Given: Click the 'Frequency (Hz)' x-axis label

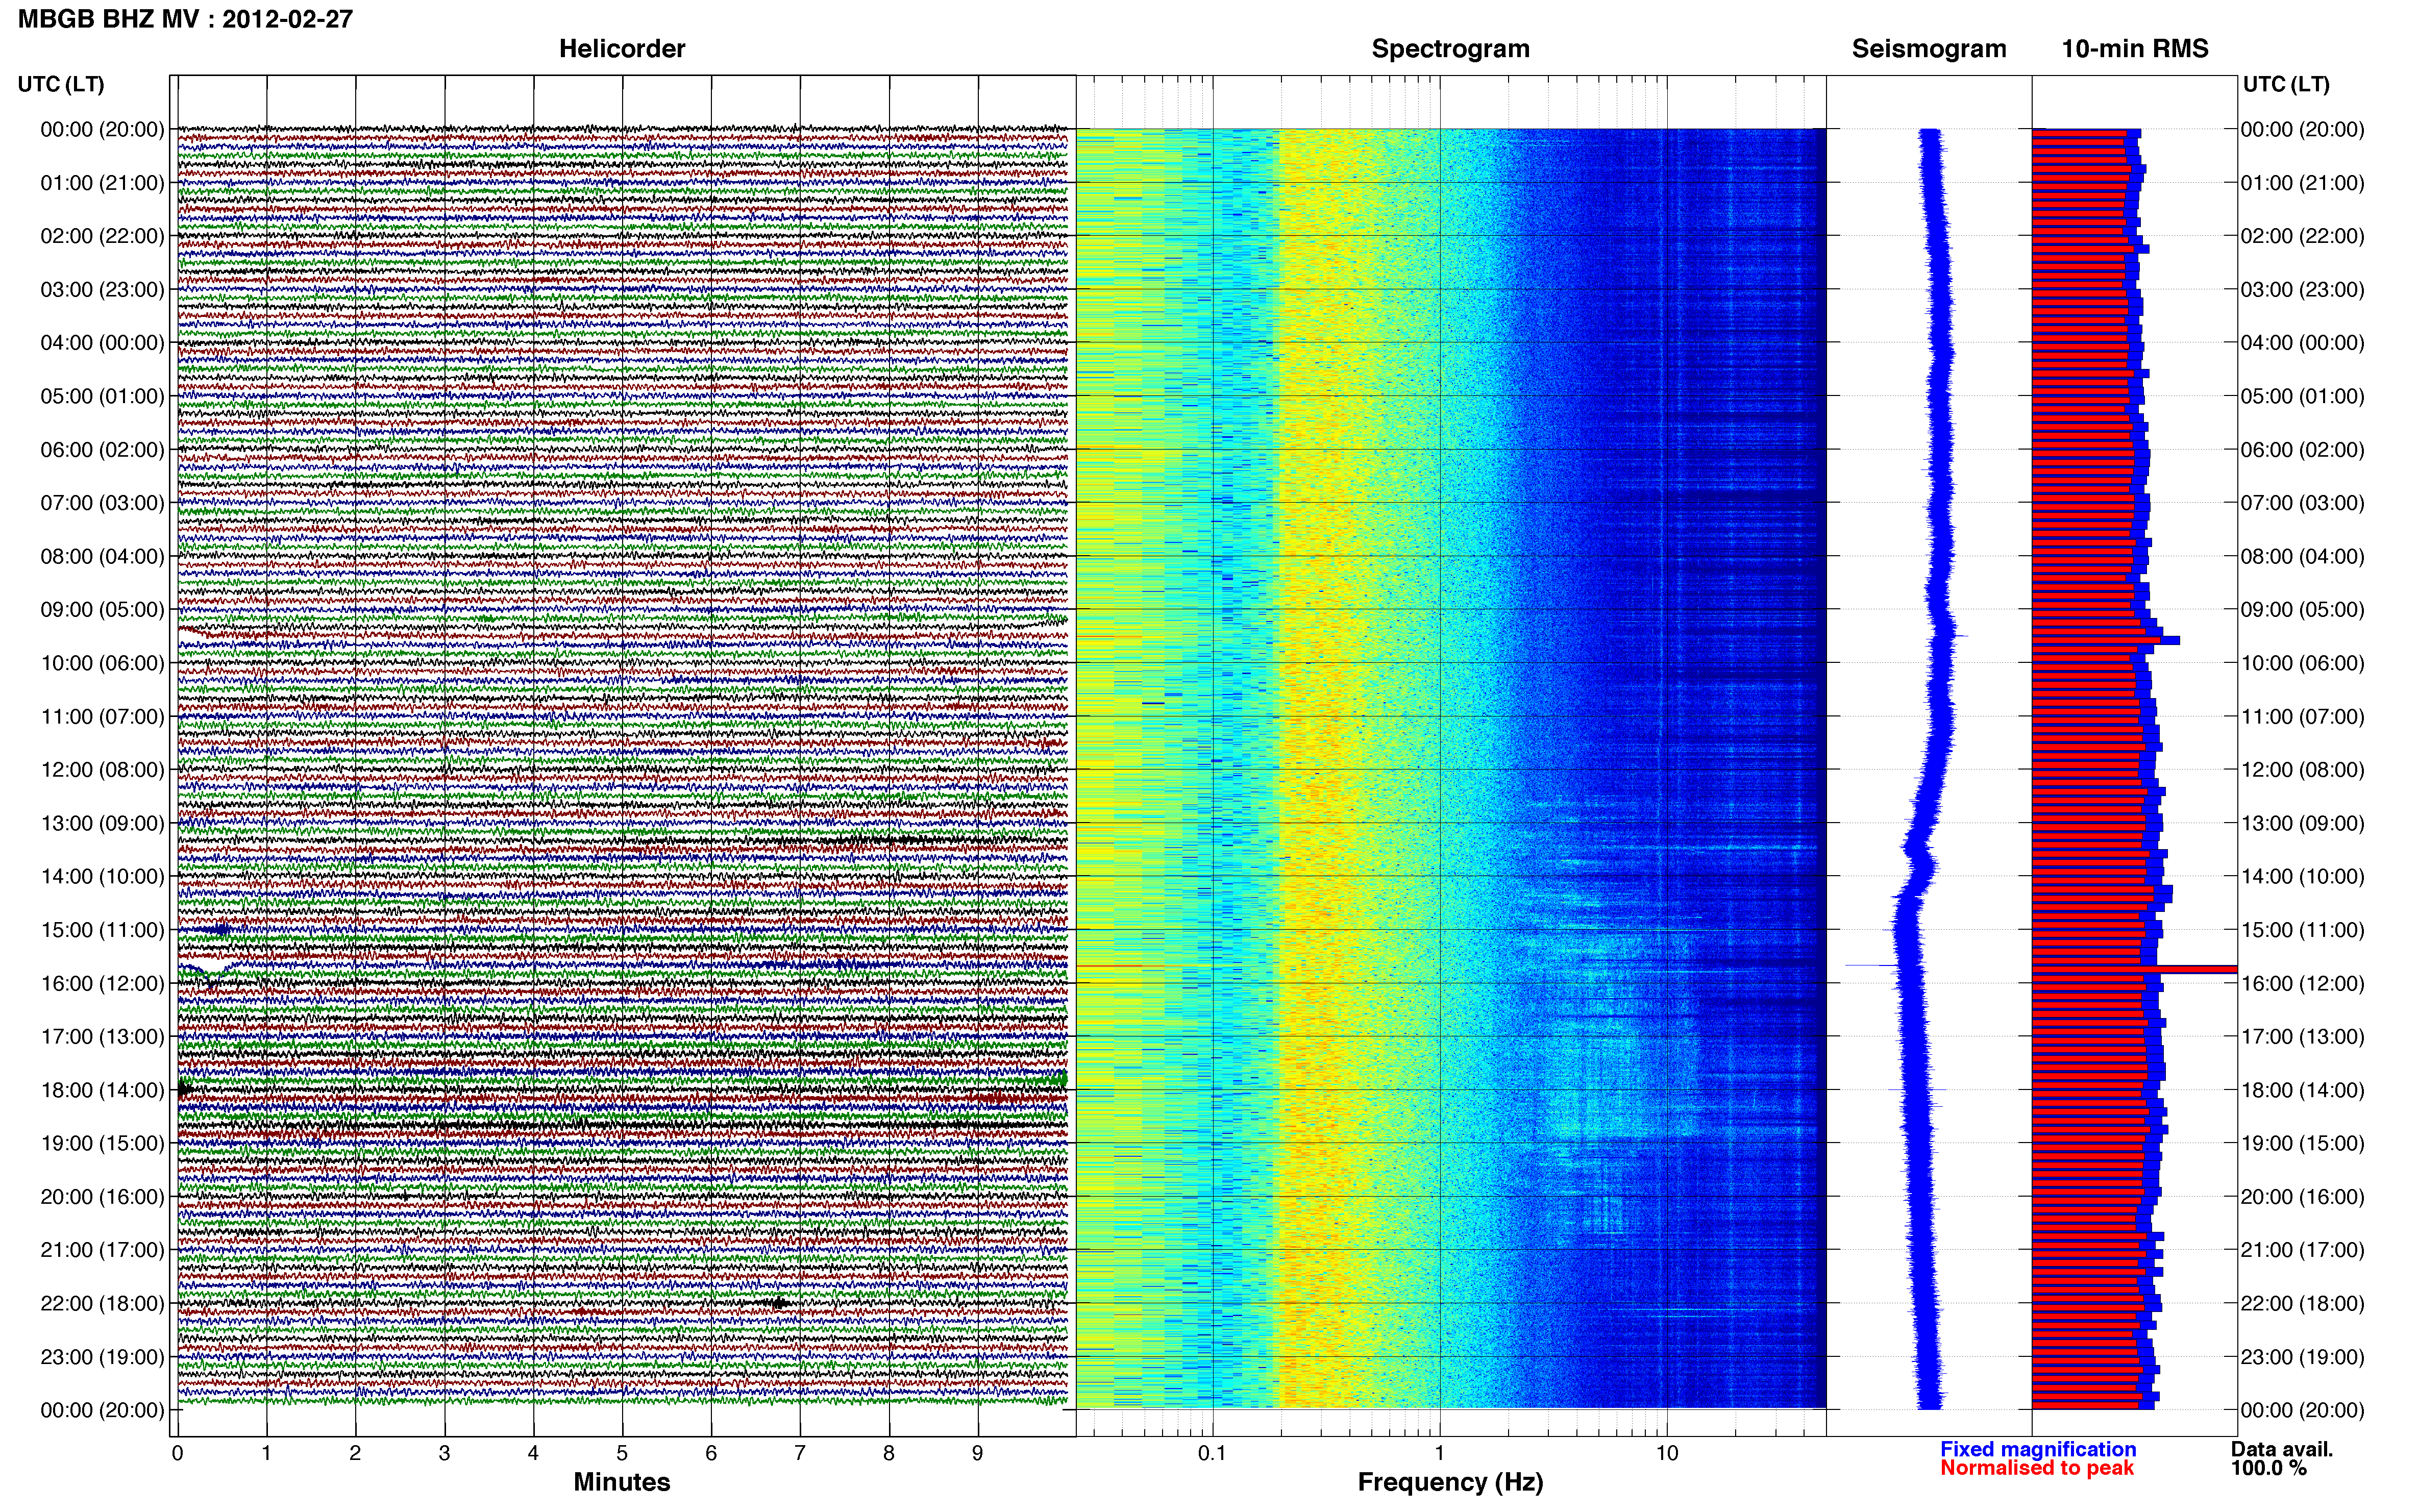Looking at the screenshot, I should pos(1450,1482).
